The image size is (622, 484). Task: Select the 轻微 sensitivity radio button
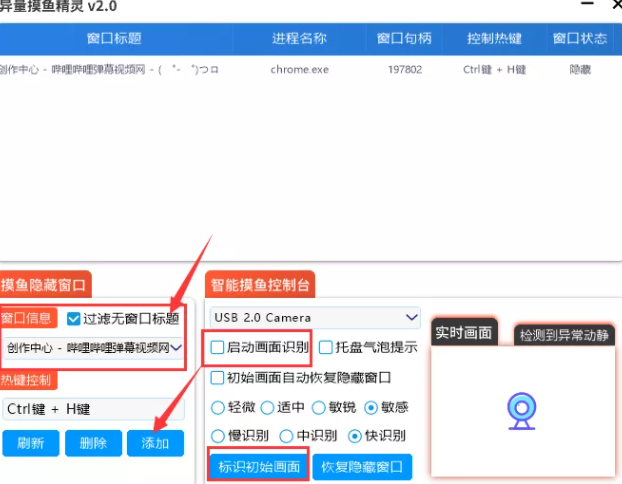(218, 408)
